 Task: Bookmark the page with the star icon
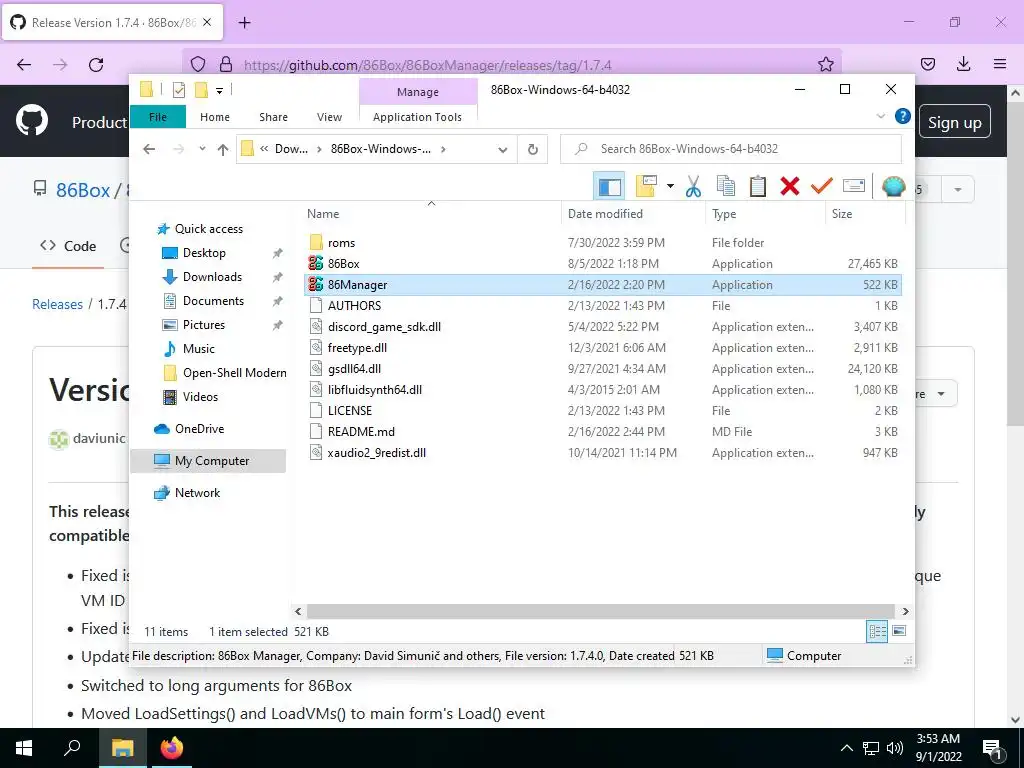(825, 64)
